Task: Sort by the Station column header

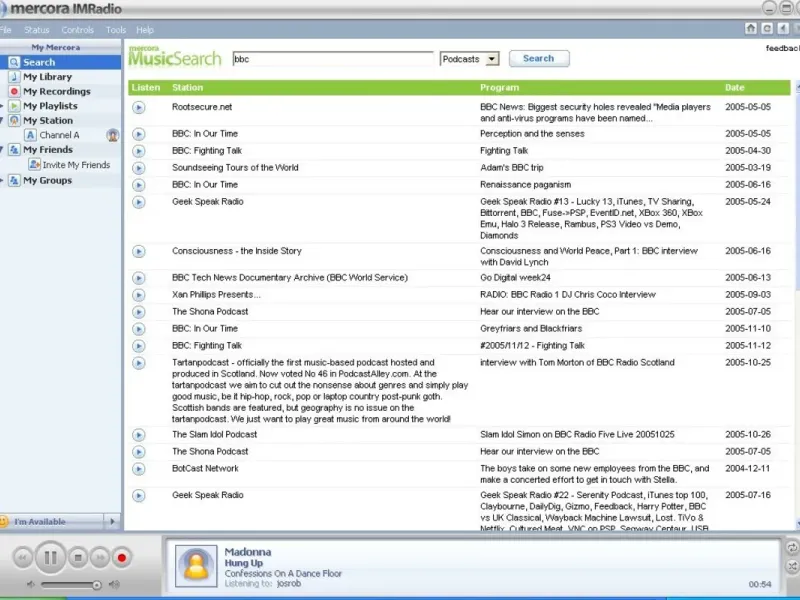Action: click(x=187, y=88)
